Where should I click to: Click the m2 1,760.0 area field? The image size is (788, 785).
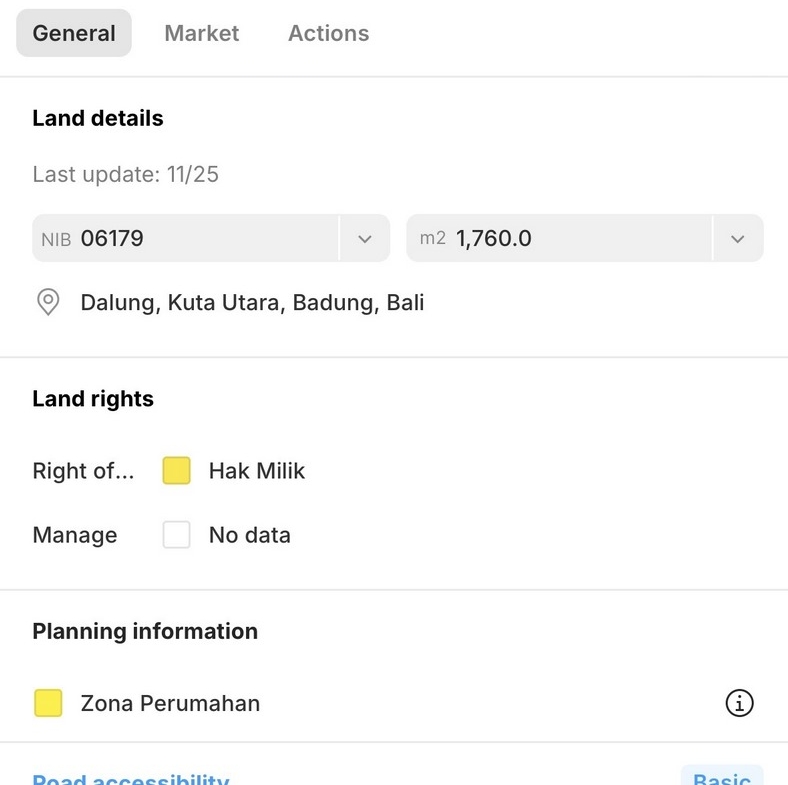coord(560,239)
